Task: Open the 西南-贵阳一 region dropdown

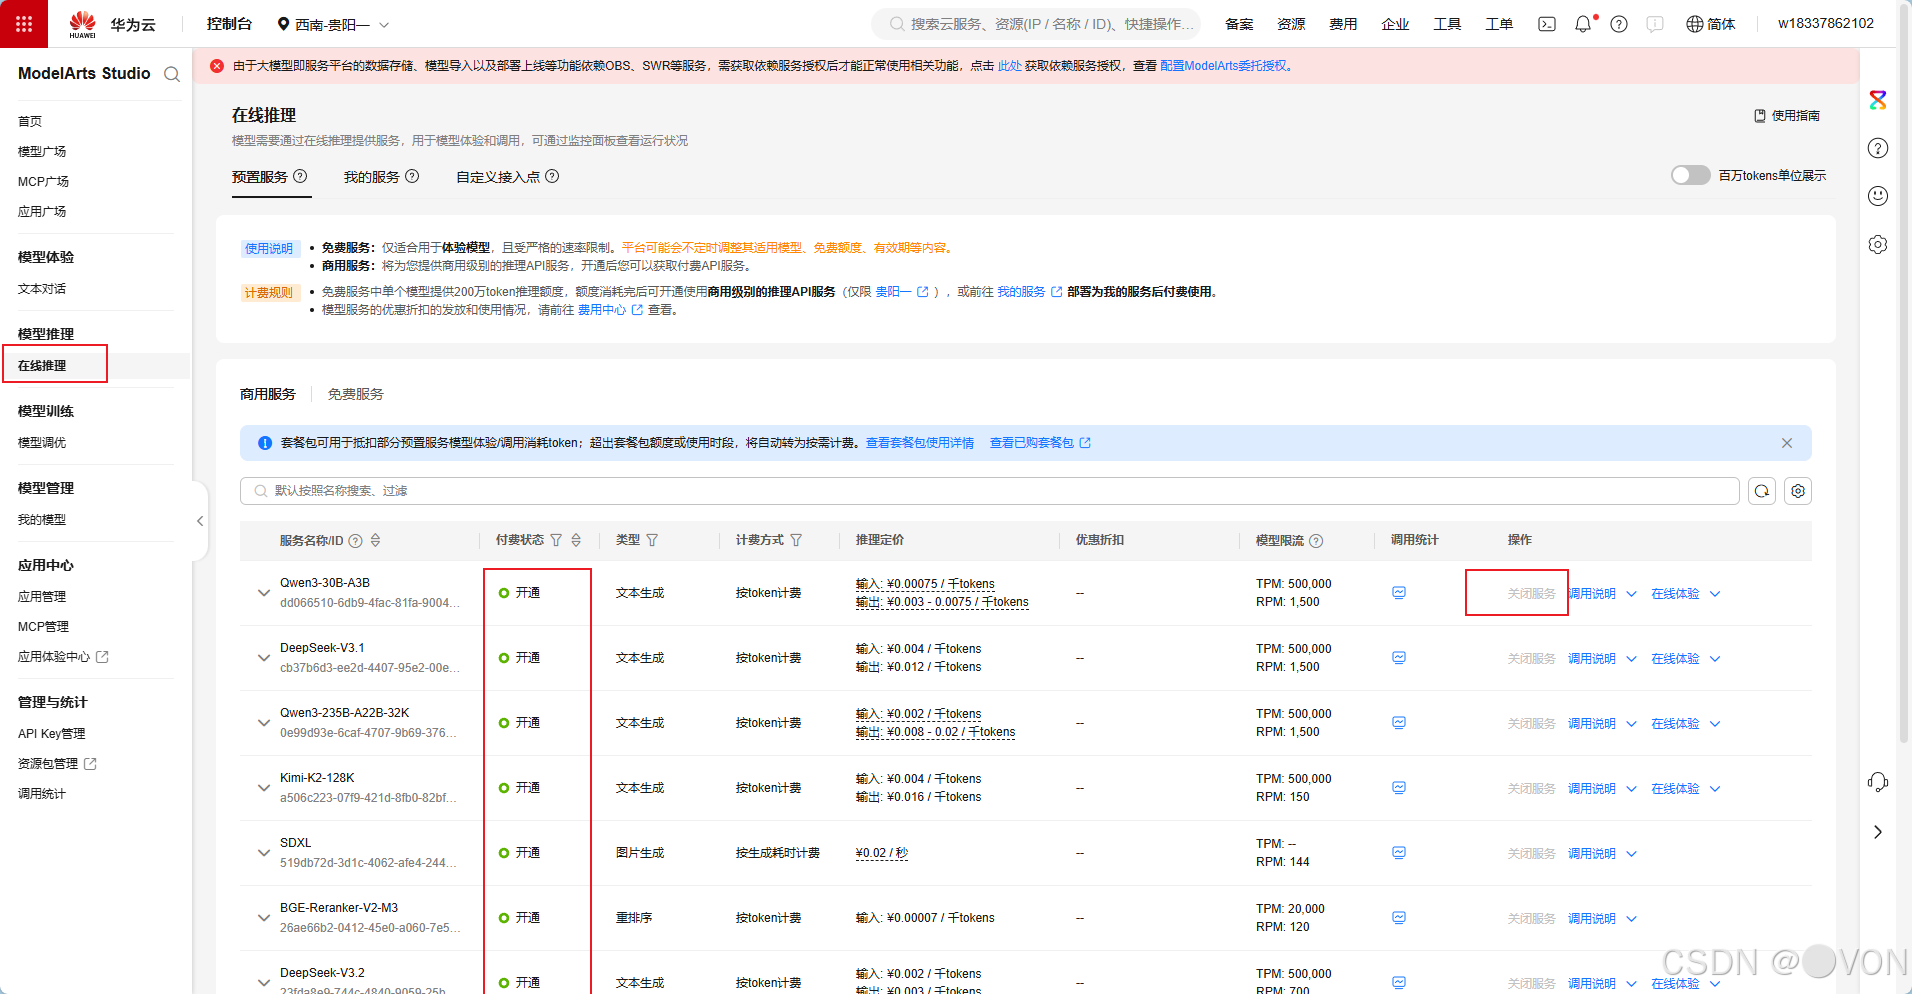Action: coord(333,24)
